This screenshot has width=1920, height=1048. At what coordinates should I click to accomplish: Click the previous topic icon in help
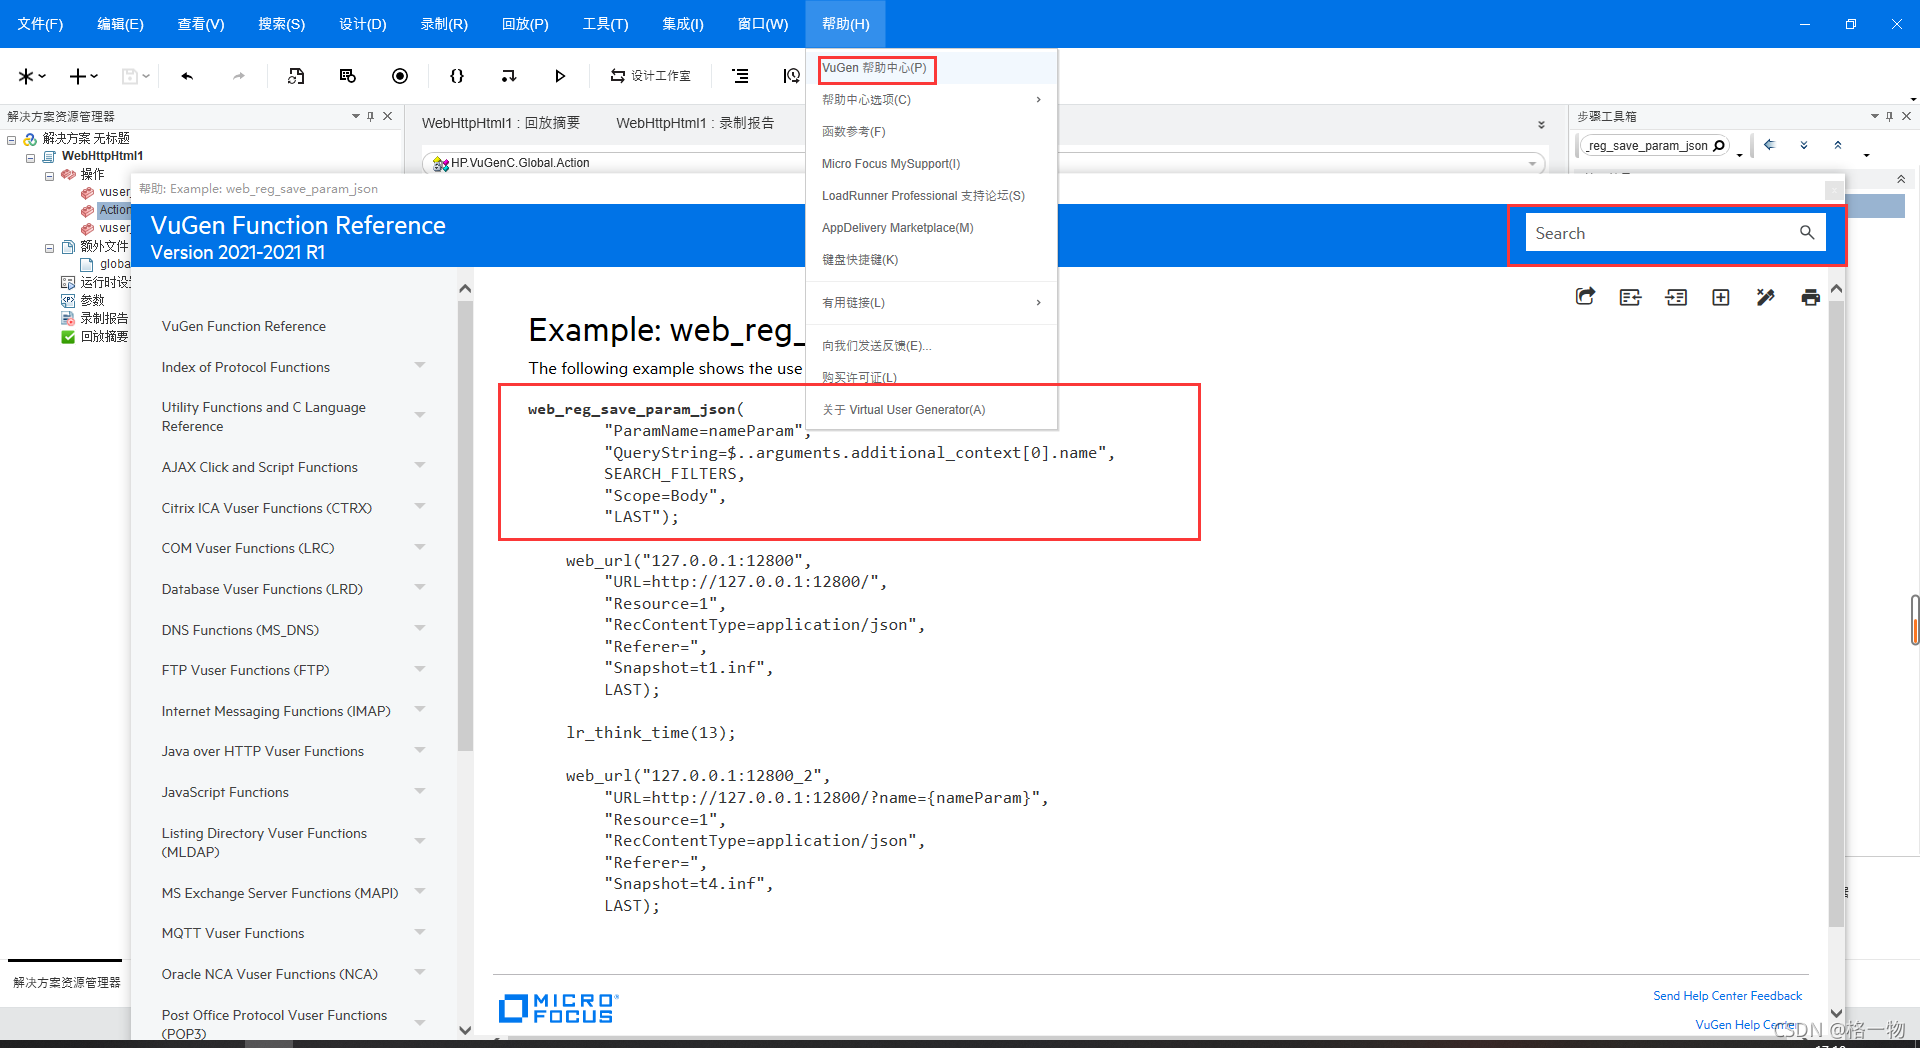click(1630, 297)
